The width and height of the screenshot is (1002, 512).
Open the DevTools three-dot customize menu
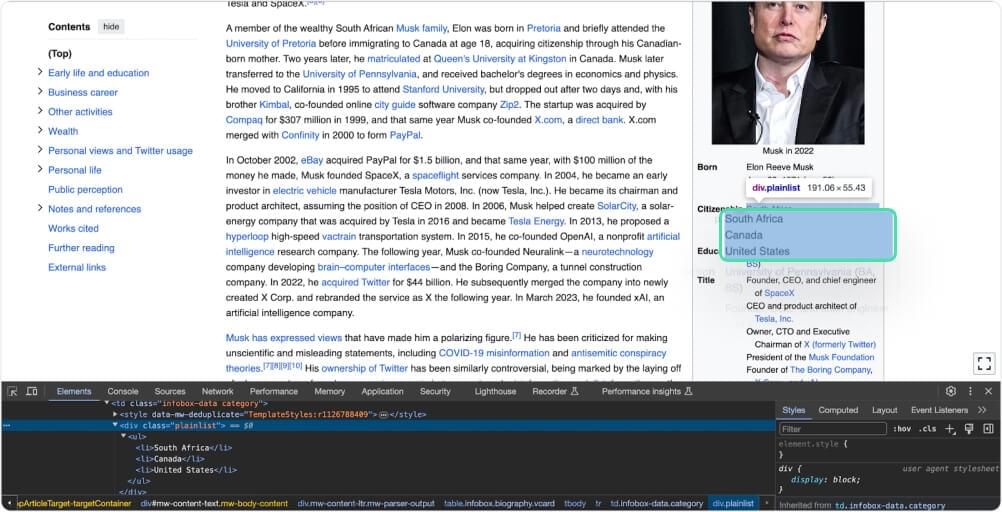[x=970, y=391]
